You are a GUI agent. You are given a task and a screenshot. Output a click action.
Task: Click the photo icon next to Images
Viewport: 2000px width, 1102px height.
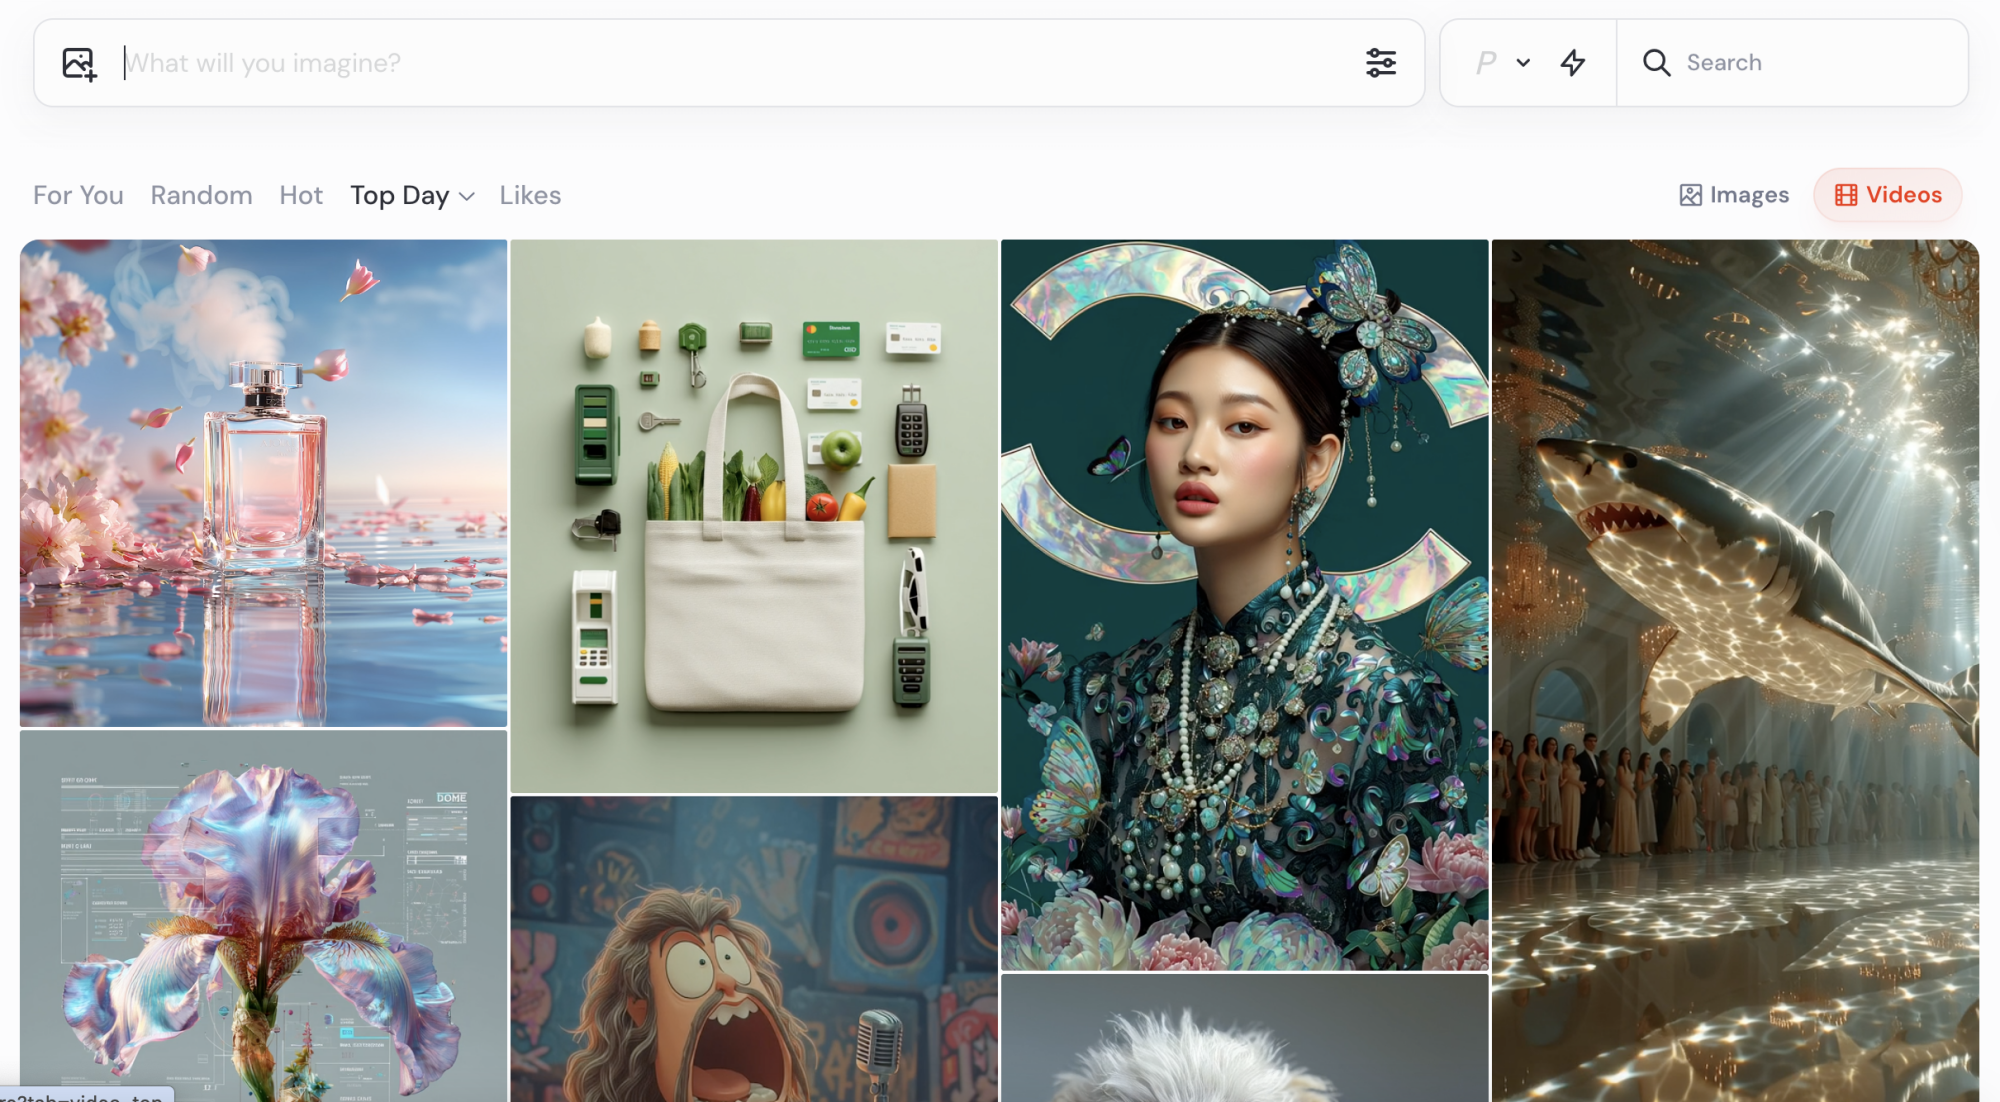pos(1690,194)
